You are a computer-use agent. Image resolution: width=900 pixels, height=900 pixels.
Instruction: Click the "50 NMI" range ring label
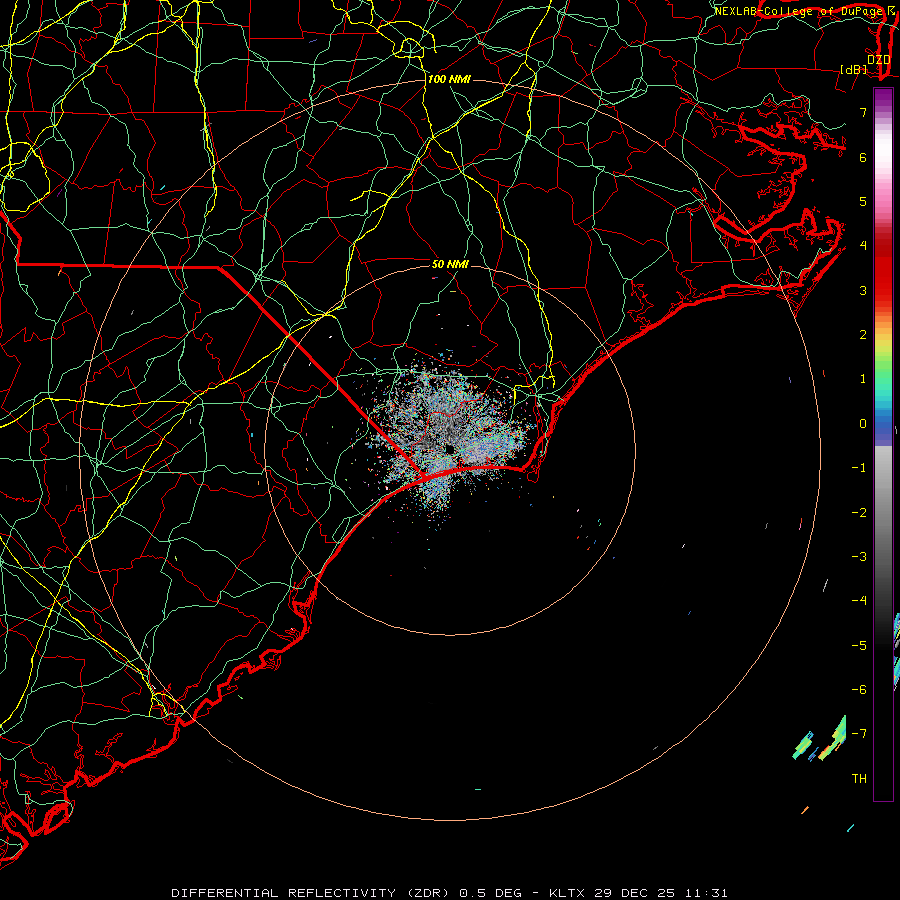click(x=450, y=264)
